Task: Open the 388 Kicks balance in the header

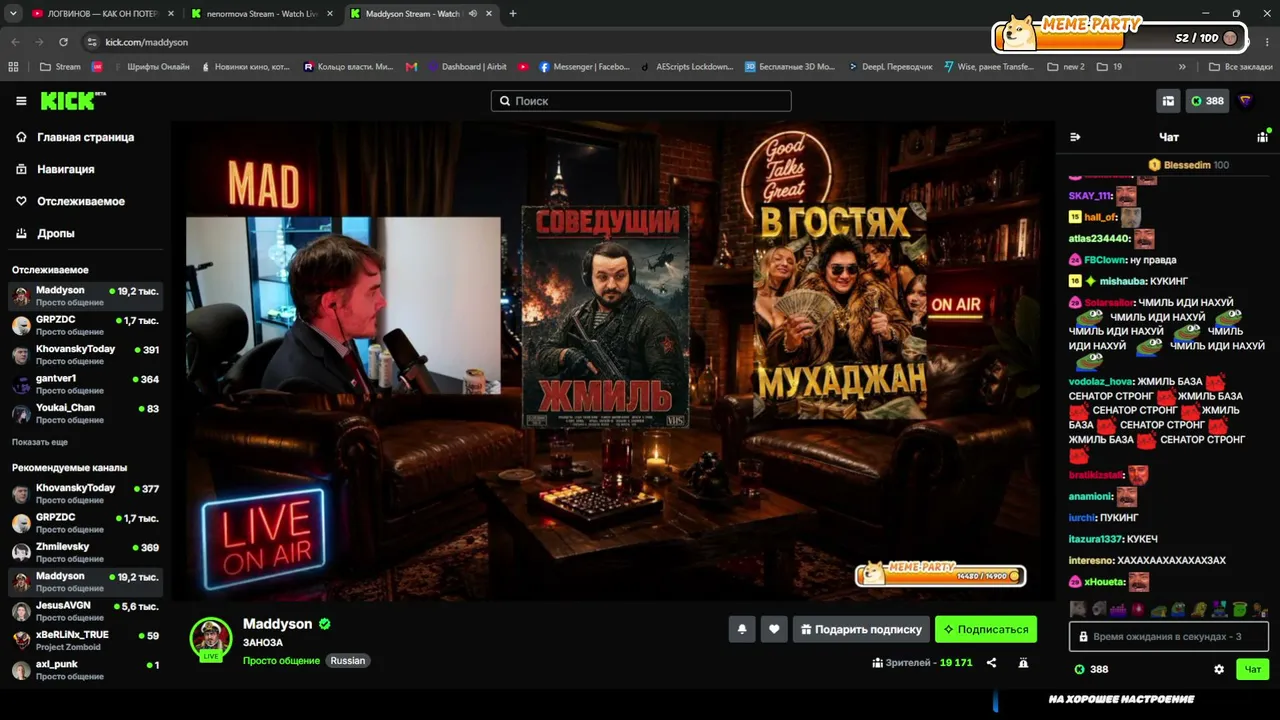Action: pos(1207,101)
